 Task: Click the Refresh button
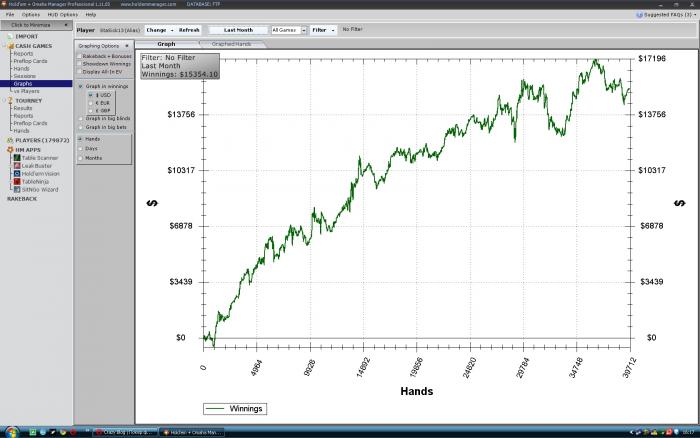pos(189,30)
